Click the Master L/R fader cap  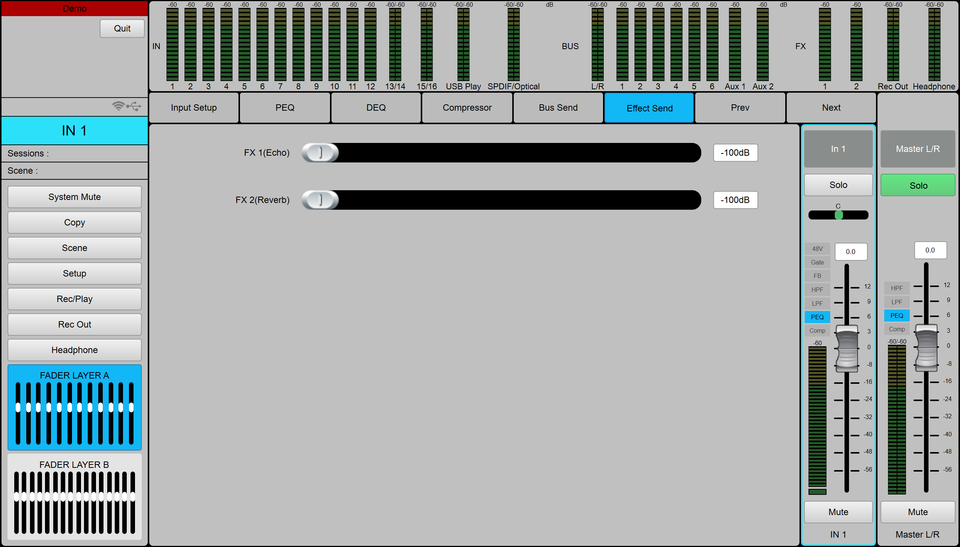(926, 348)
